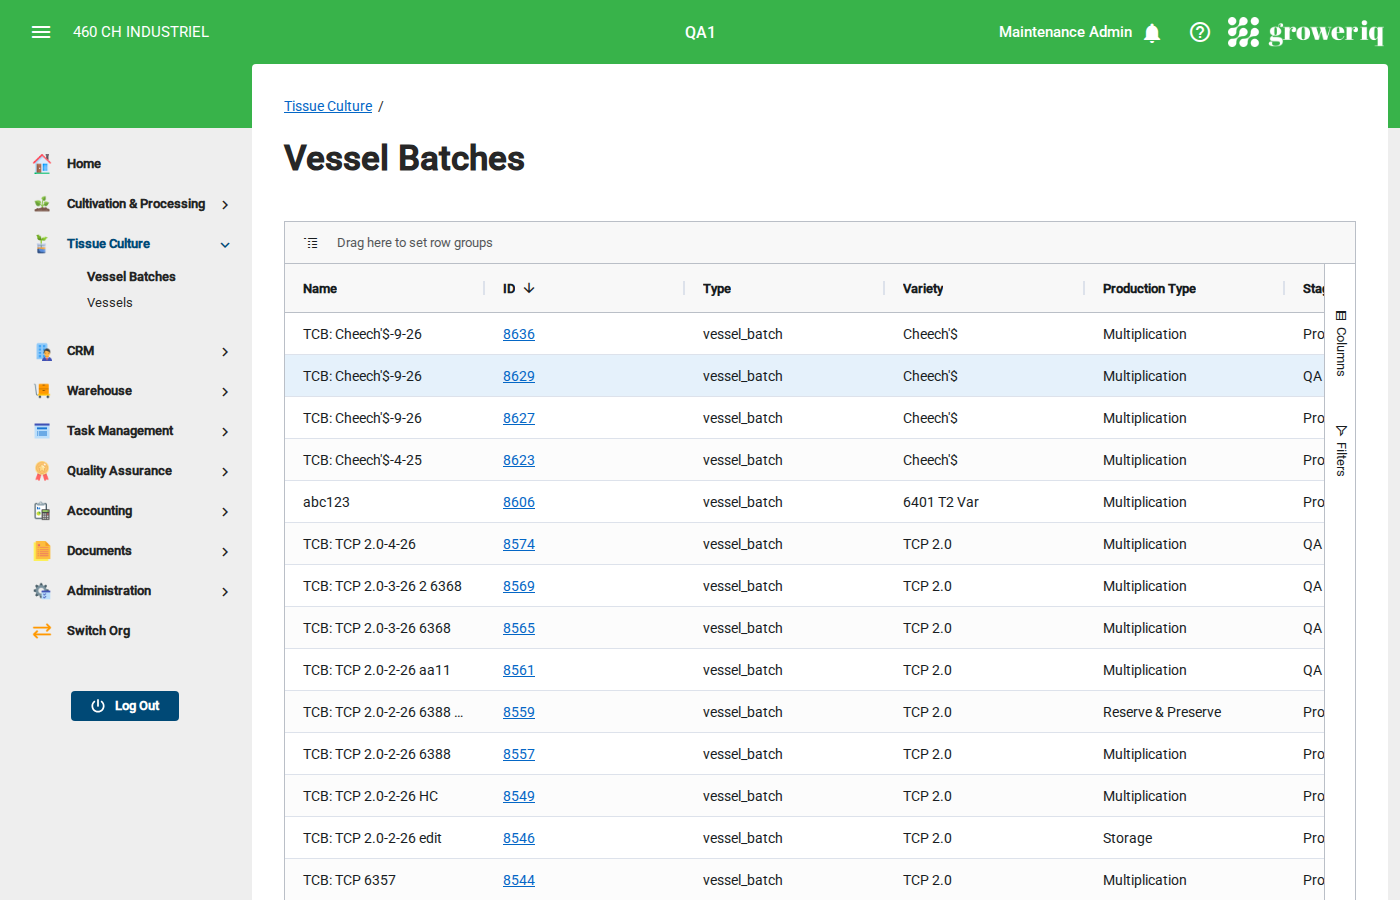Click the CRM sidebar icon
1400x900 pixels.
(x=42, y=351)
